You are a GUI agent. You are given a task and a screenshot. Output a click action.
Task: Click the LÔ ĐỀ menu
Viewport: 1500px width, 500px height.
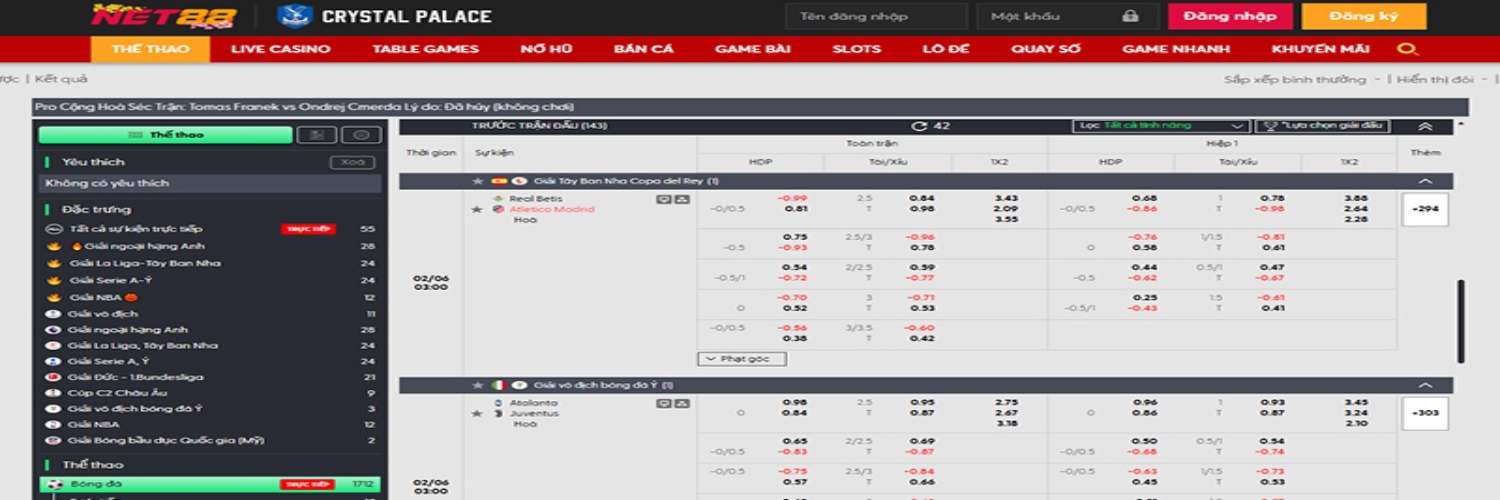click(x=945, y=49)
